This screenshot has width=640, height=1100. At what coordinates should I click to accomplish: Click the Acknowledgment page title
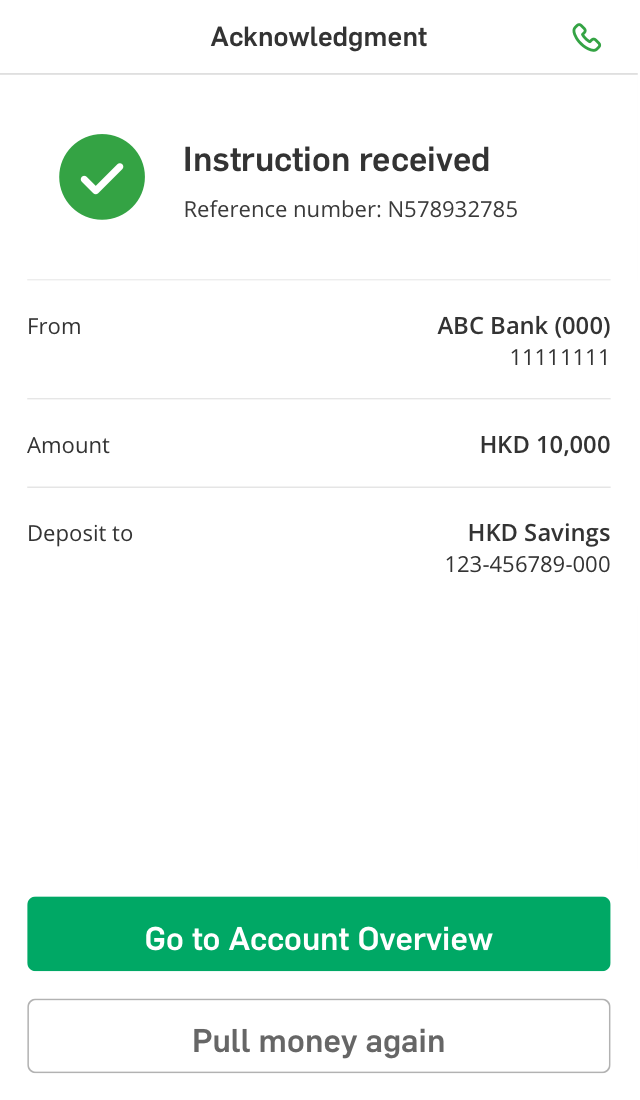[x=318, y=38]
